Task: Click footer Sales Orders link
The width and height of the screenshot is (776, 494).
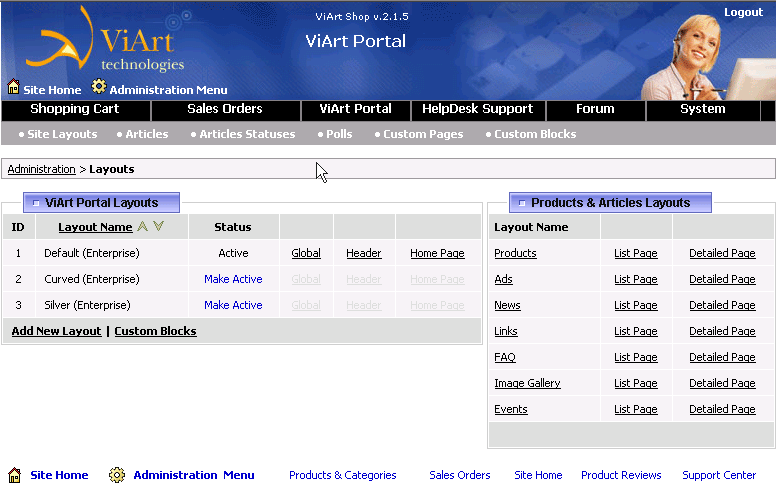Action: (460, 475)
